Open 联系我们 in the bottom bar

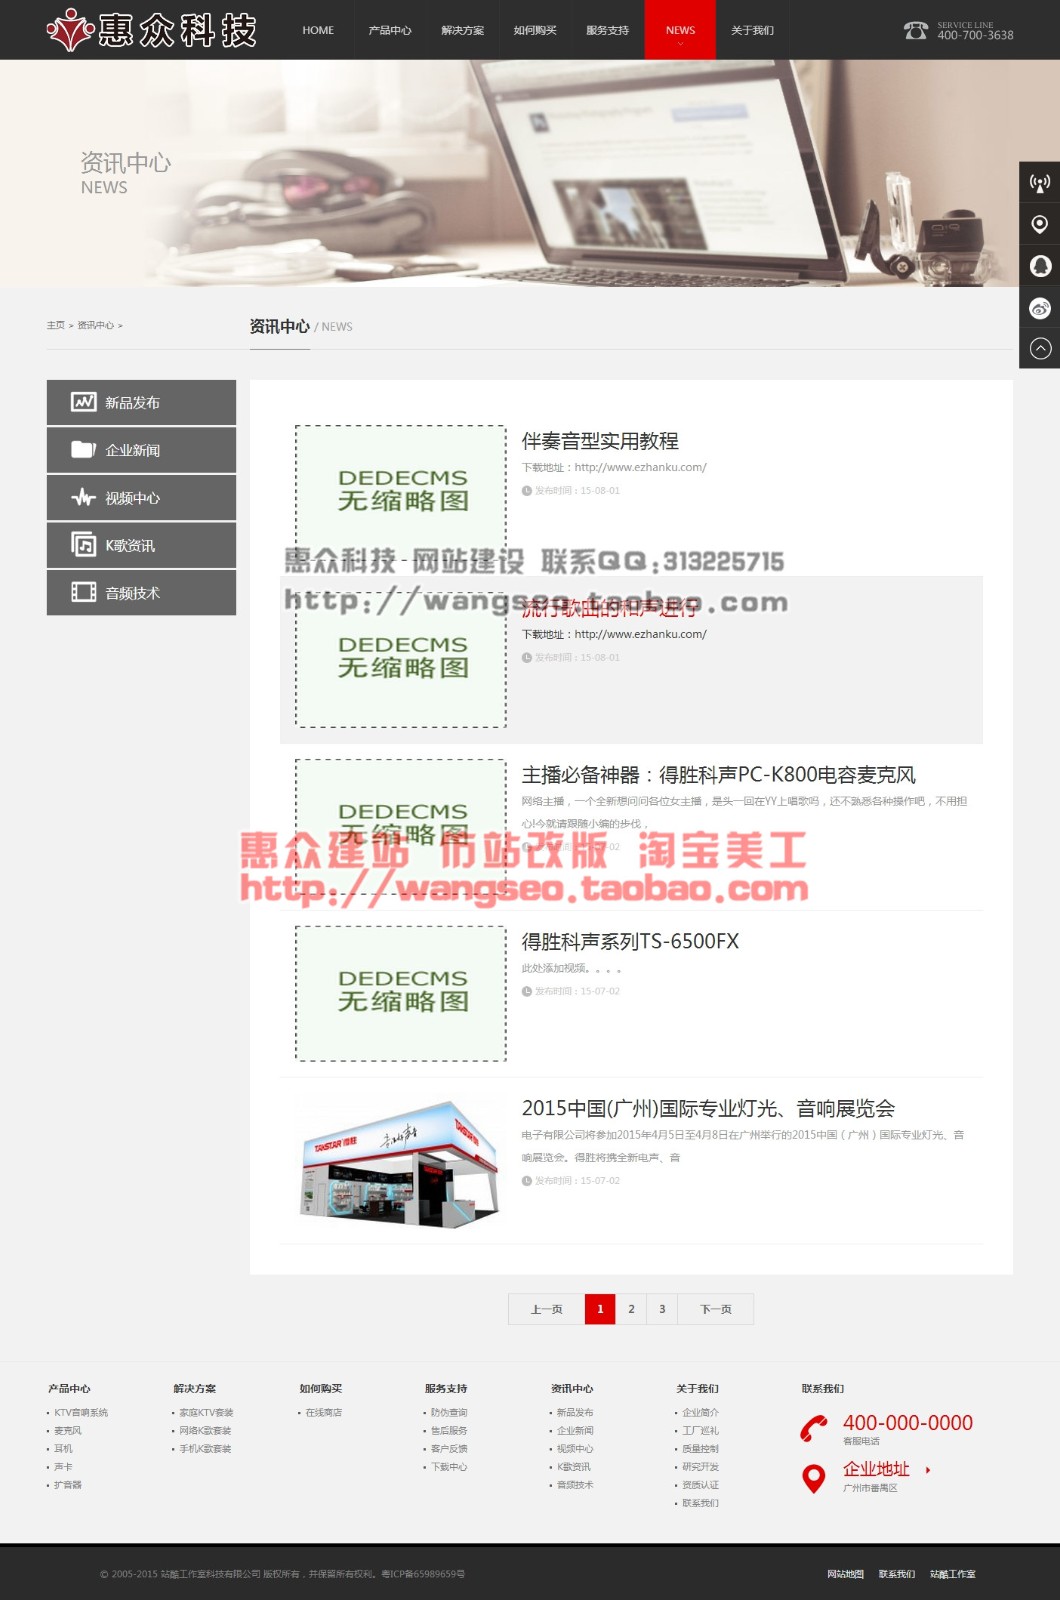click(x=897, y=1574)
